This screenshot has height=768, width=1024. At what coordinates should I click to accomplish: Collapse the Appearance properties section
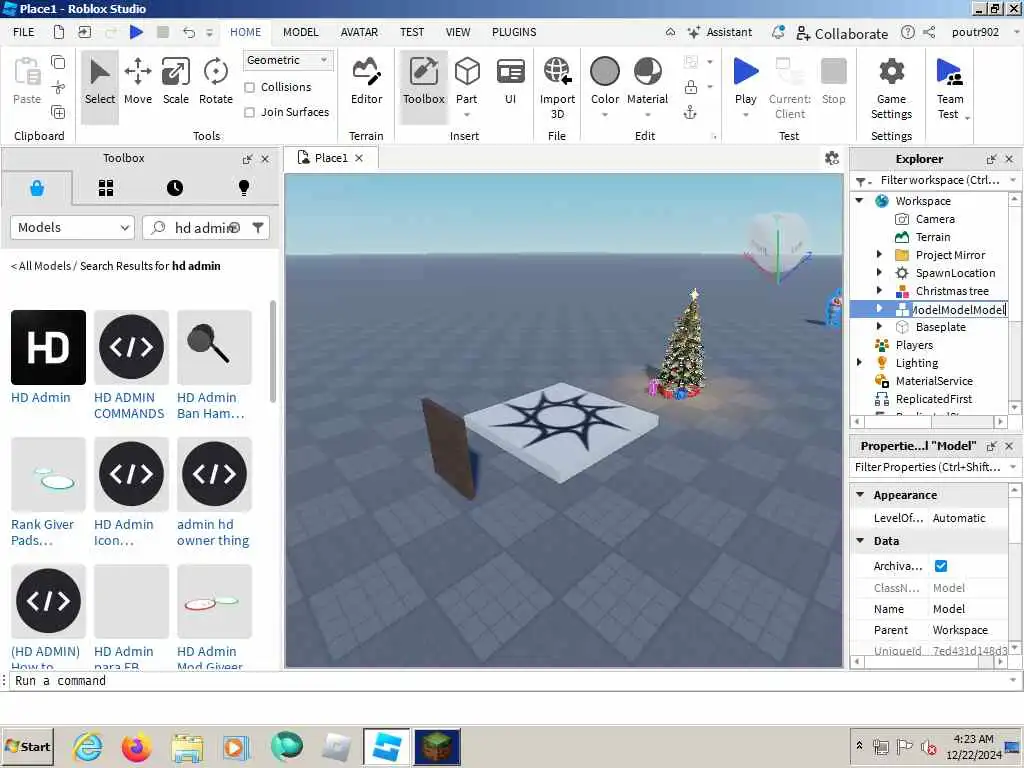tap(860, 495)
